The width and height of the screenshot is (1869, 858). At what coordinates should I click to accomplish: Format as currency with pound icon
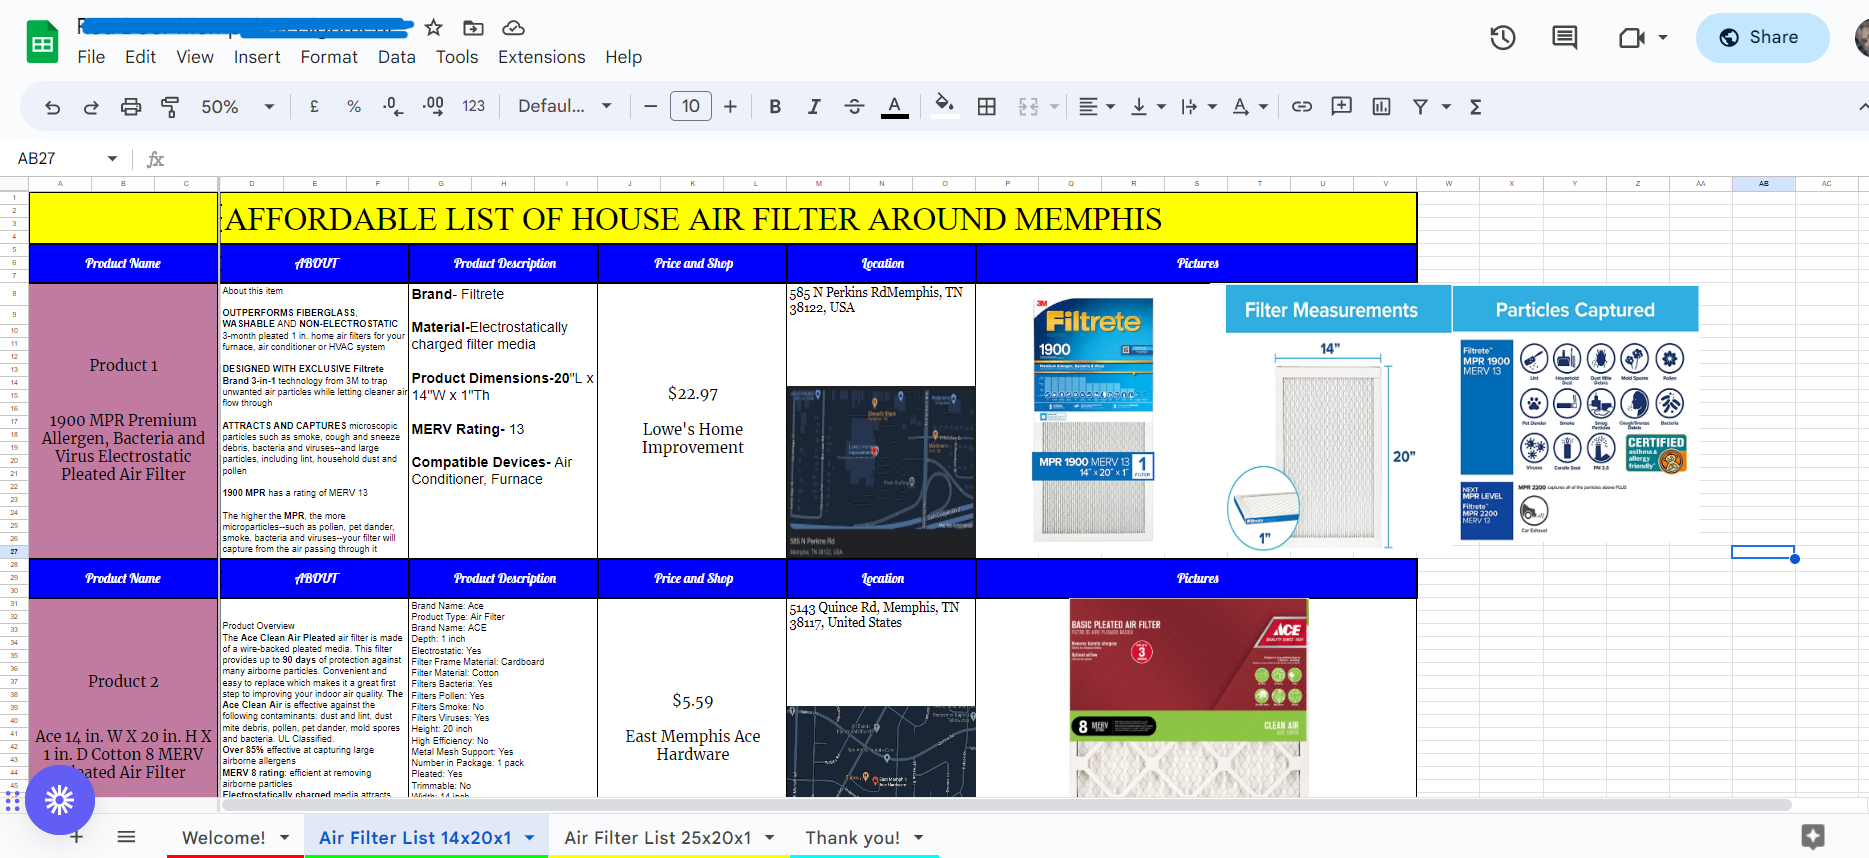pyautogui.click(x=314, y=106)
